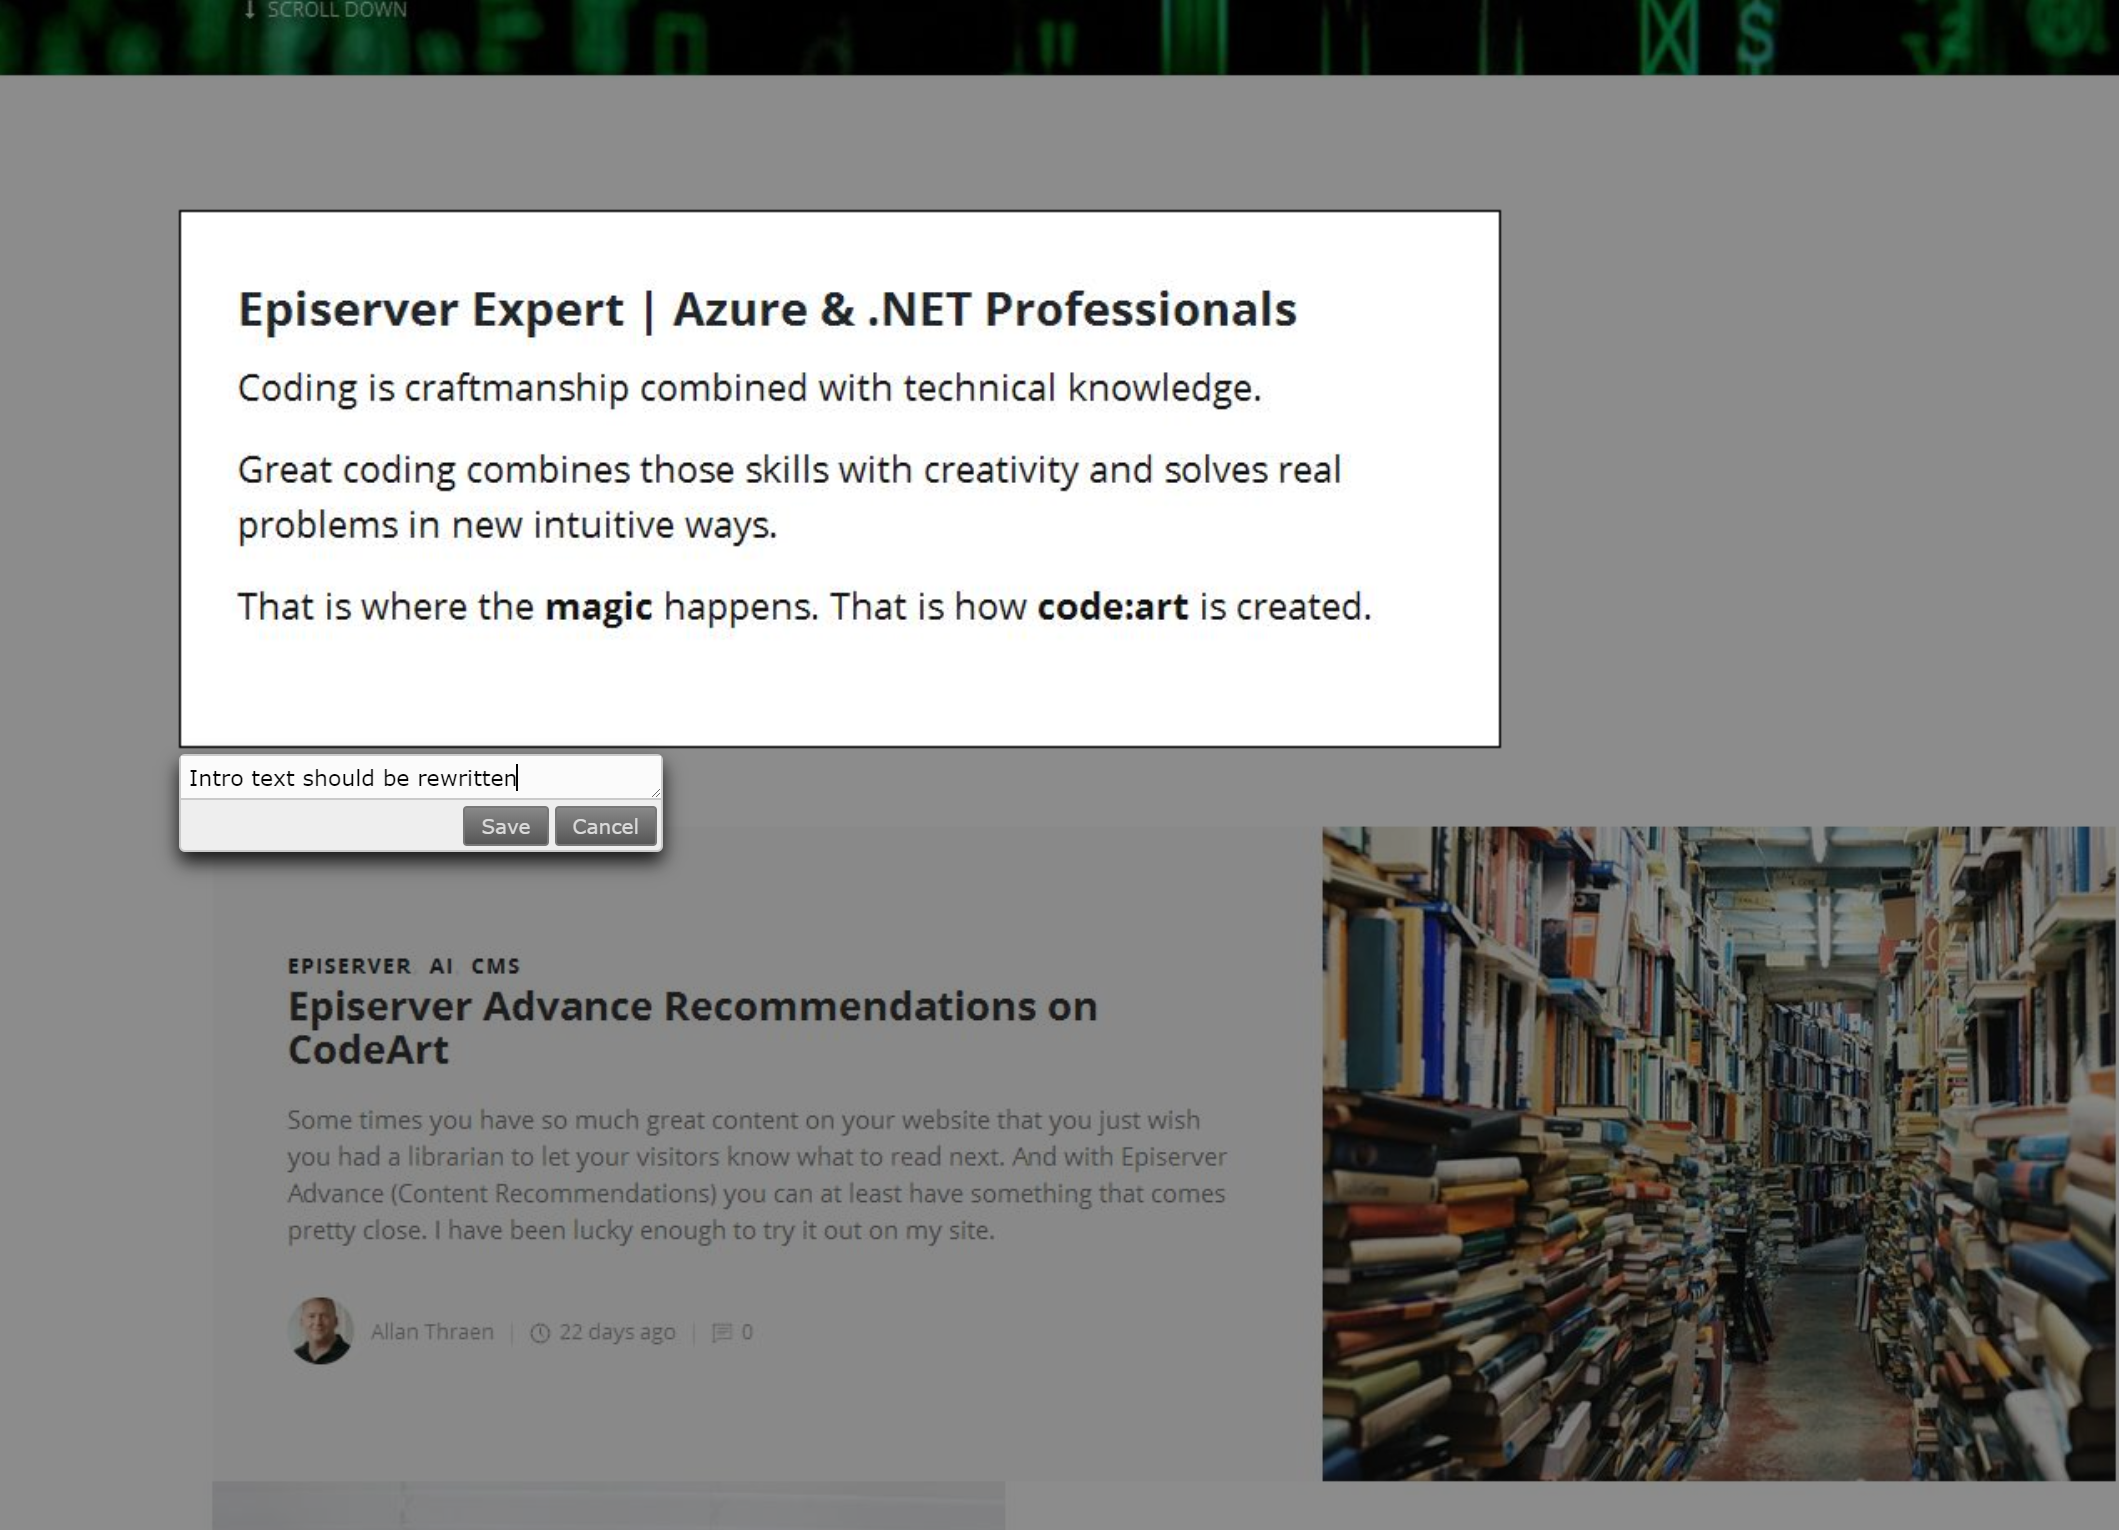
Task: Click the '22 days ago' timestamp
Action: pyautogui.click(x=617, y=1332)
